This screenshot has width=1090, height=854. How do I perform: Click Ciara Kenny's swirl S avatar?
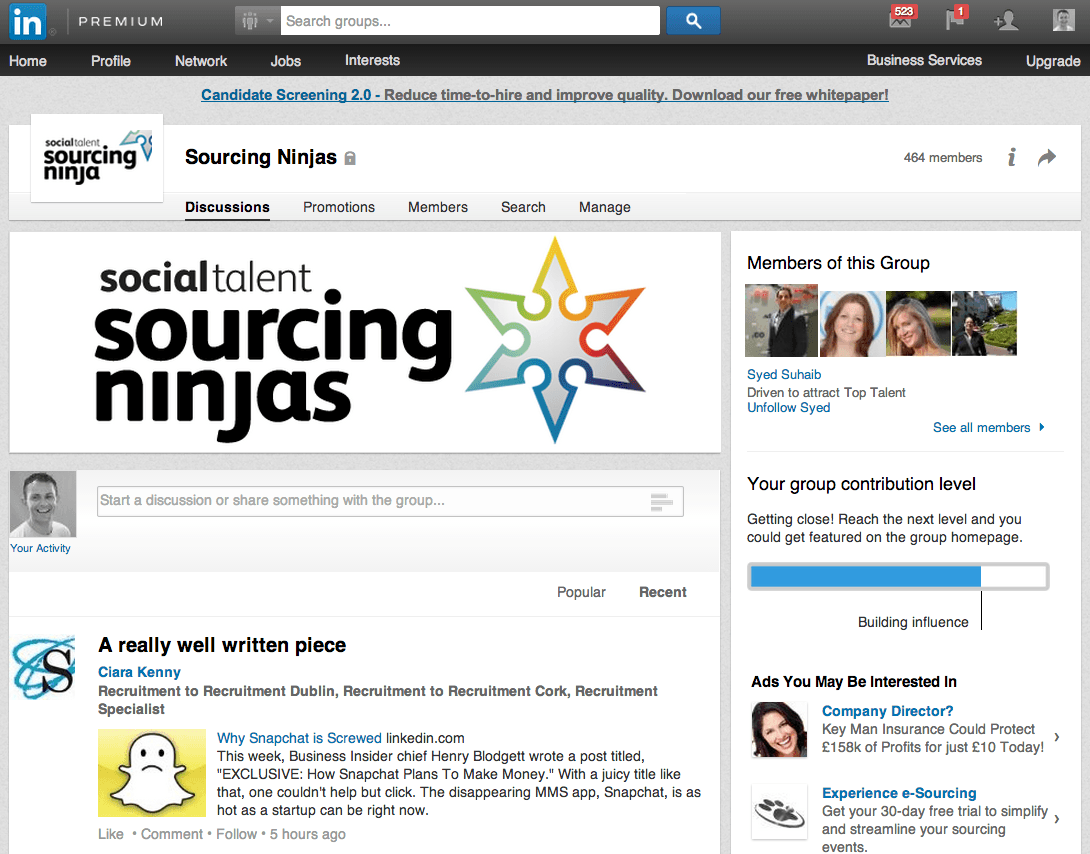(x=43, y=666)
